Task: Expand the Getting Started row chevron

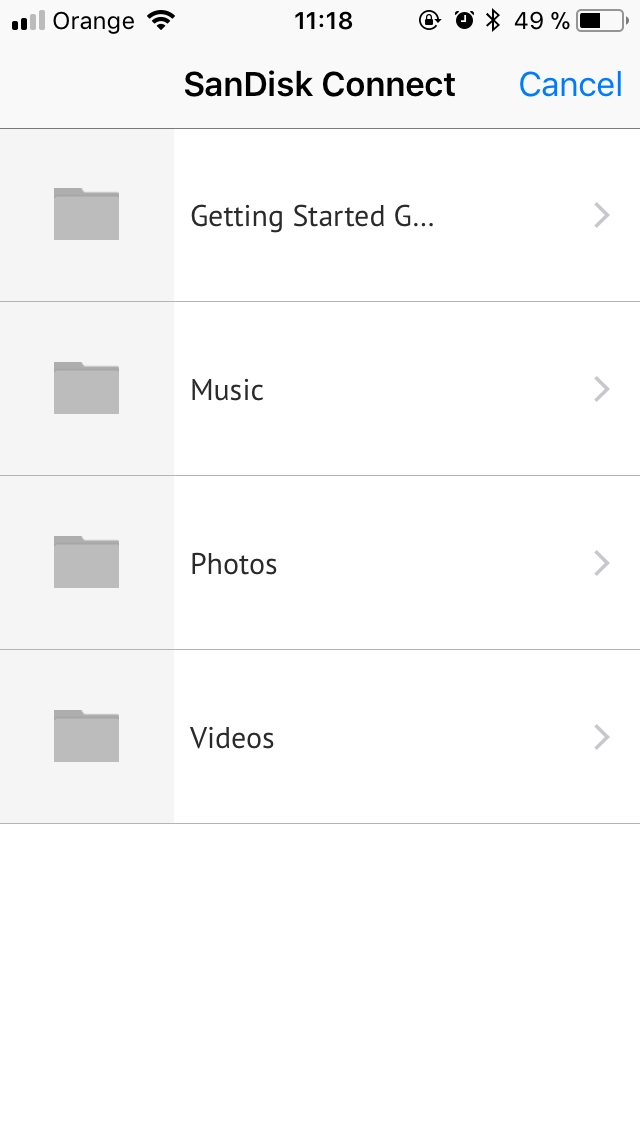Action: (602, 215)
